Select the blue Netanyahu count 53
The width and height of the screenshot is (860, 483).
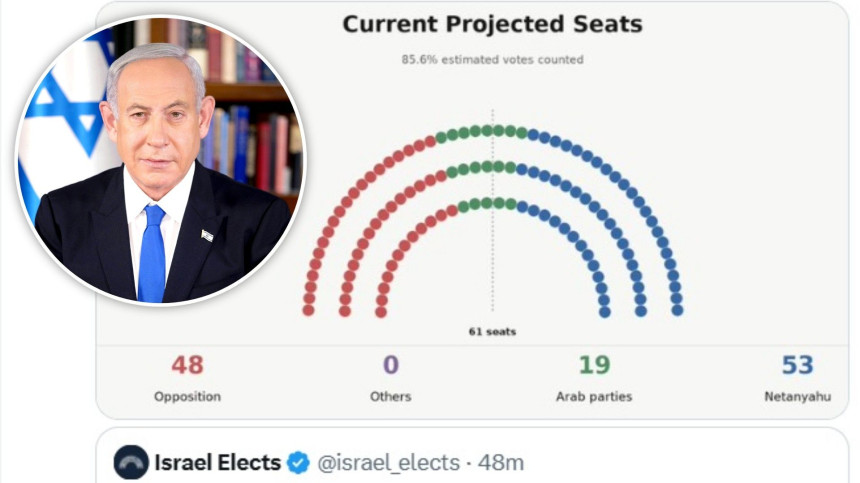click(x=797, y=365)
